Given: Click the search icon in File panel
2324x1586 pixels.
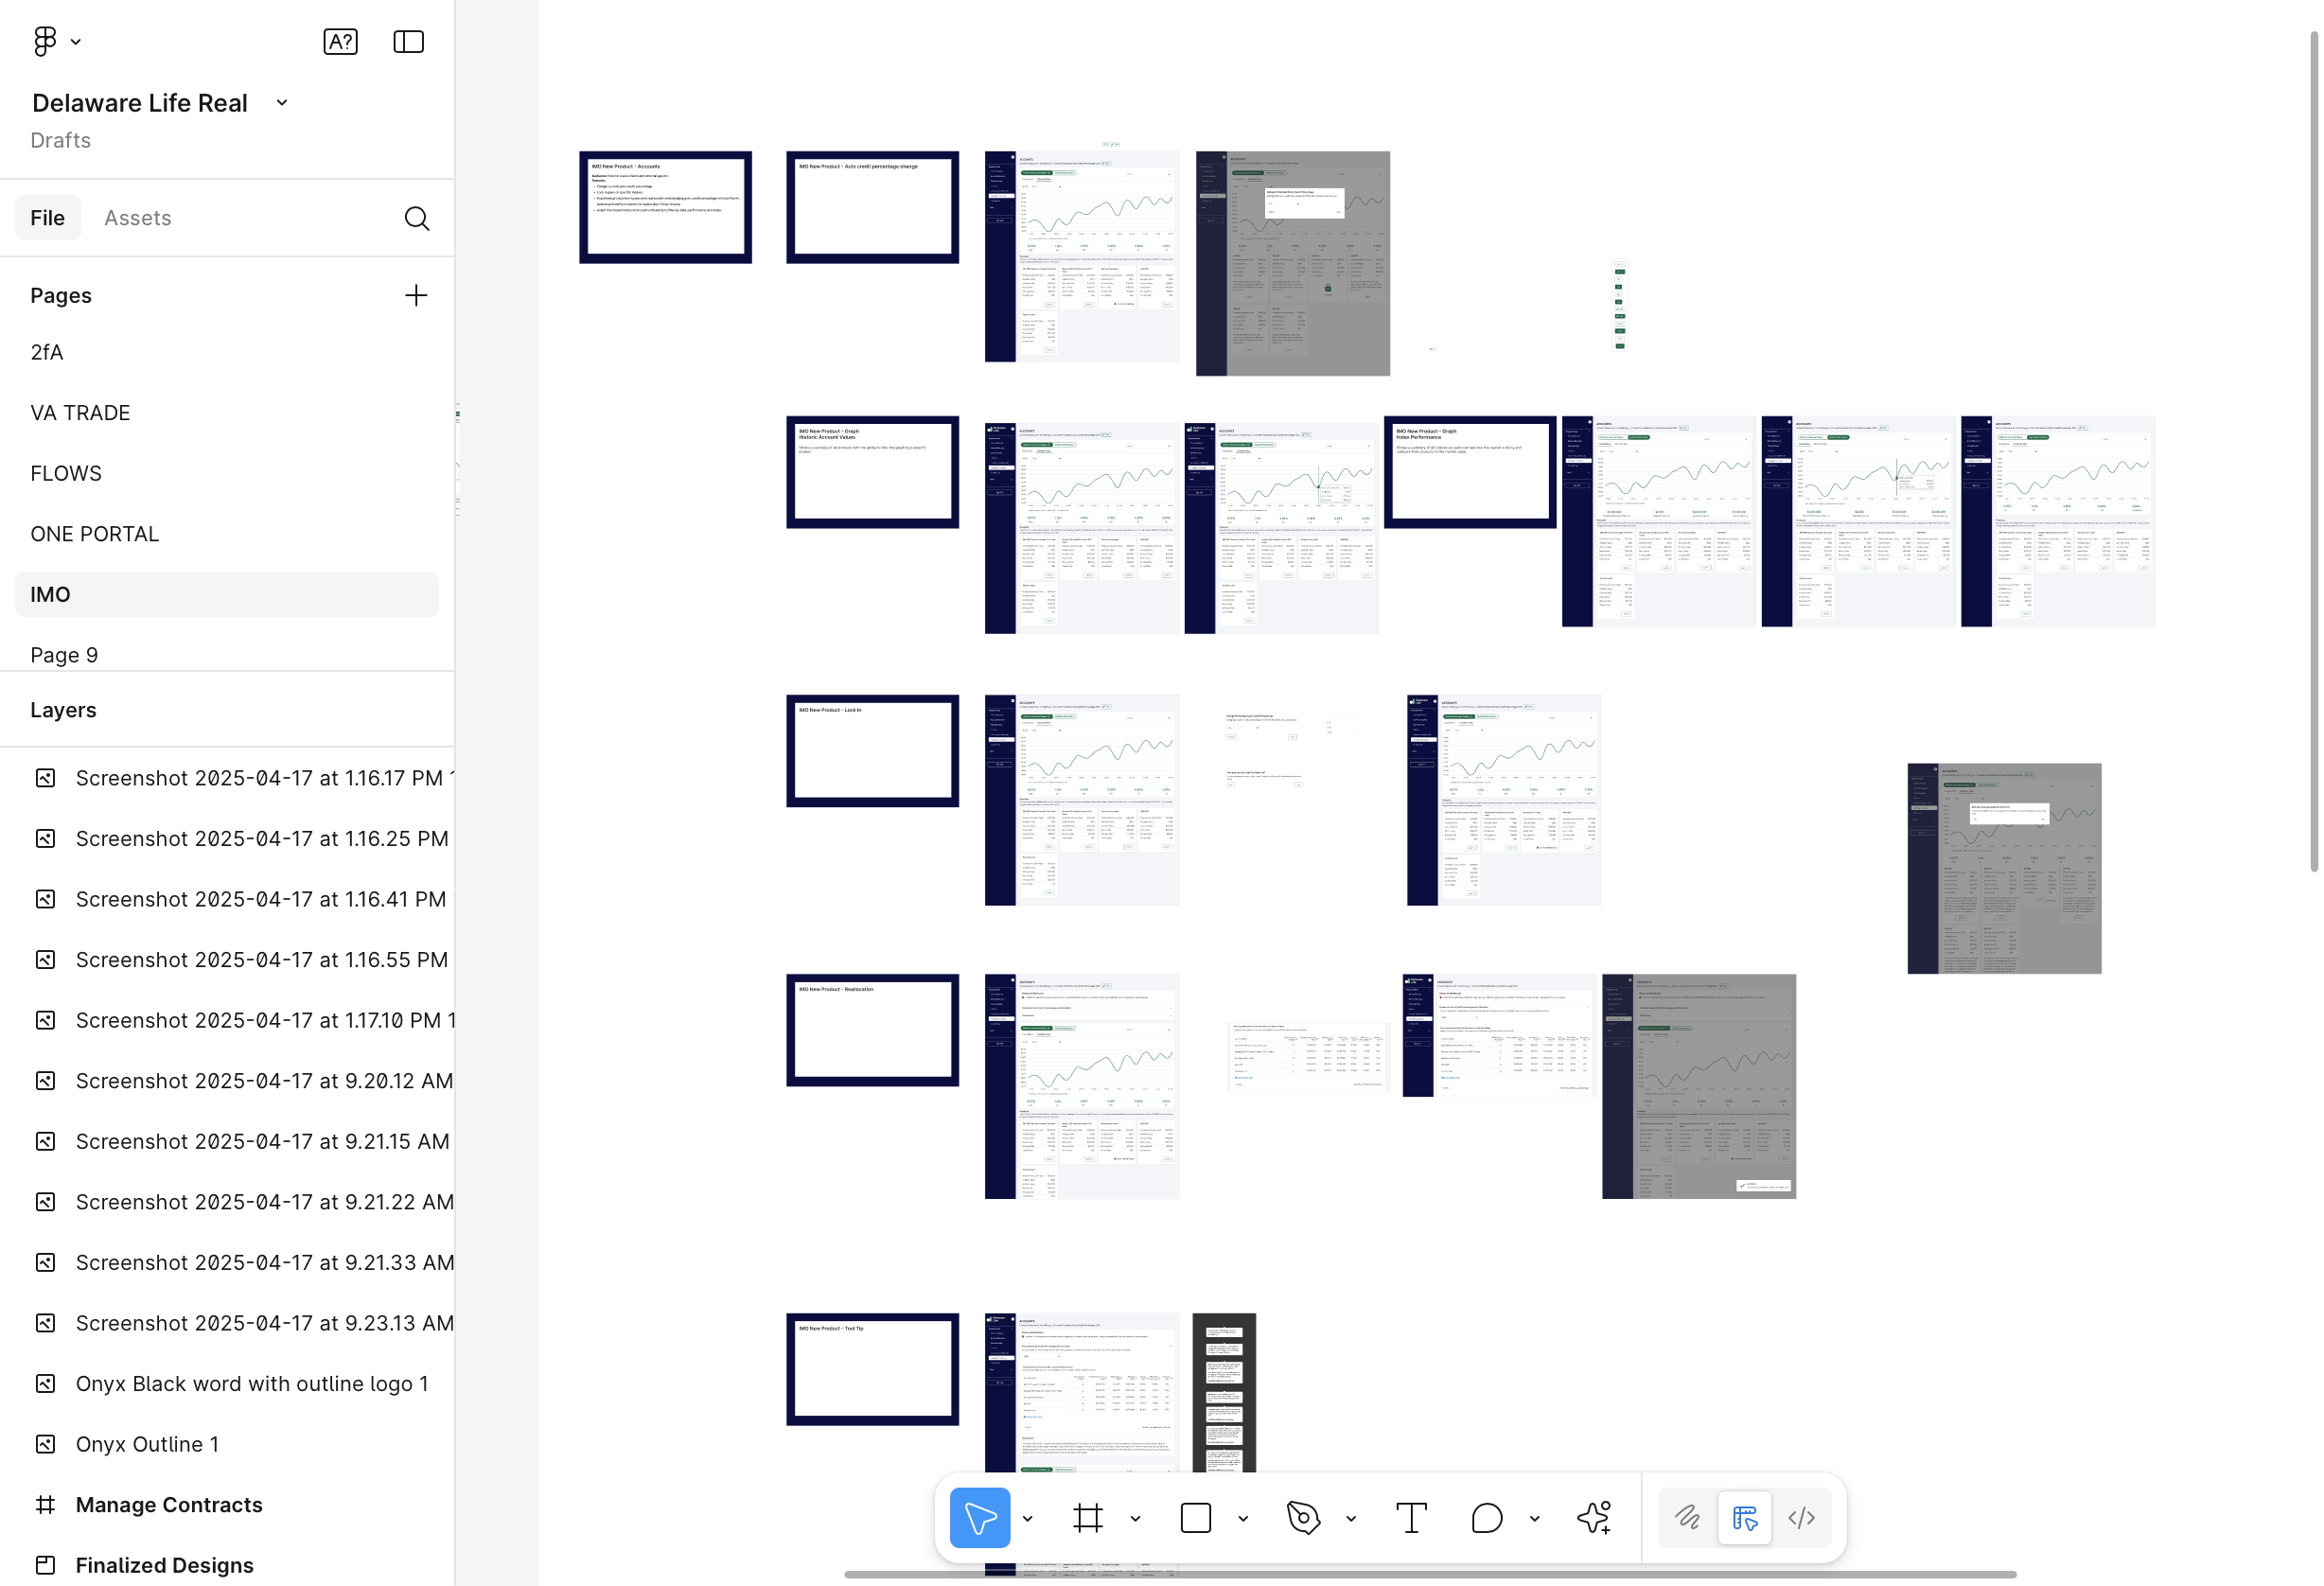Looking at the screenshot, I should 416,218.
